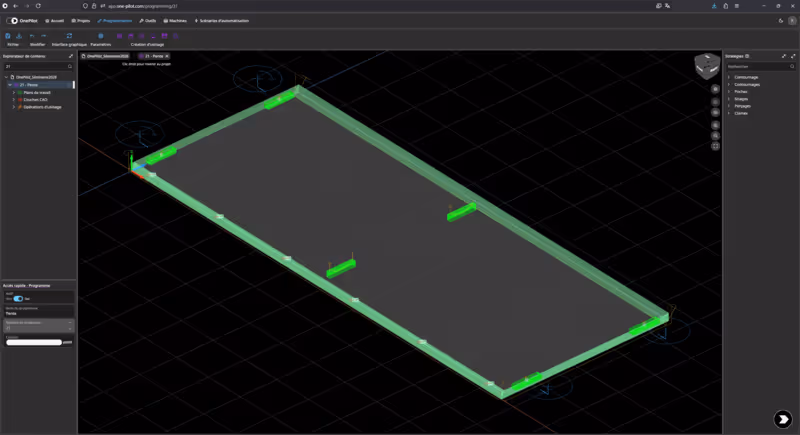Screen dimensions: 800x435
Task: Click the Stratégies info icon
Action: click(x=747, y=56)
